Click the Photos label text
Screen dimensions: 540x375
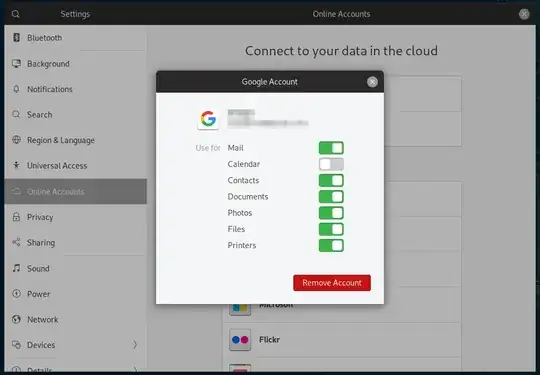(240, 213)
